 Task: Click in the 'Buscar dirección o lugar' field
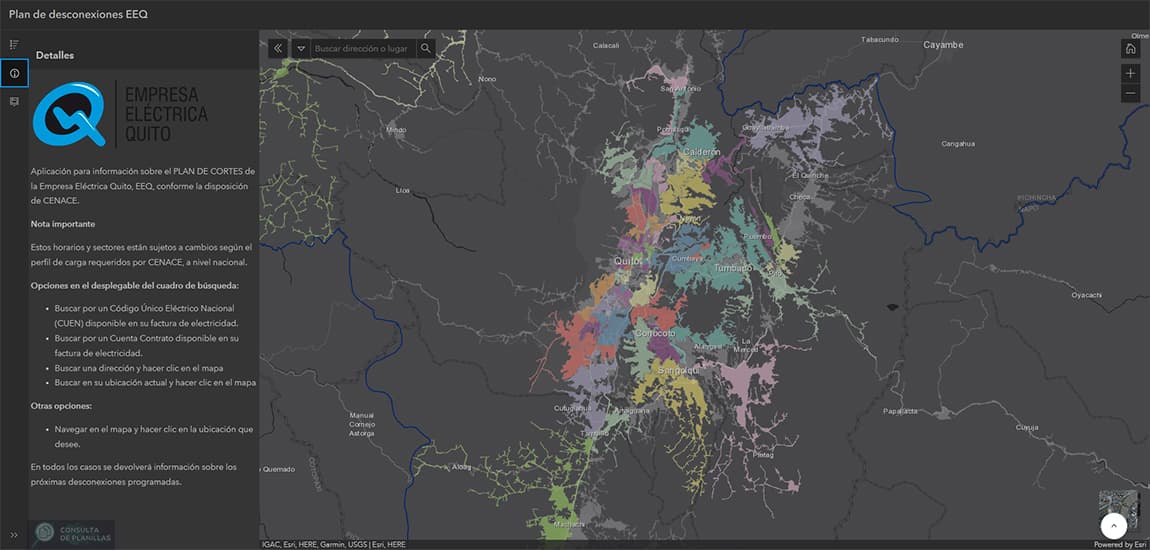[360, 48]
